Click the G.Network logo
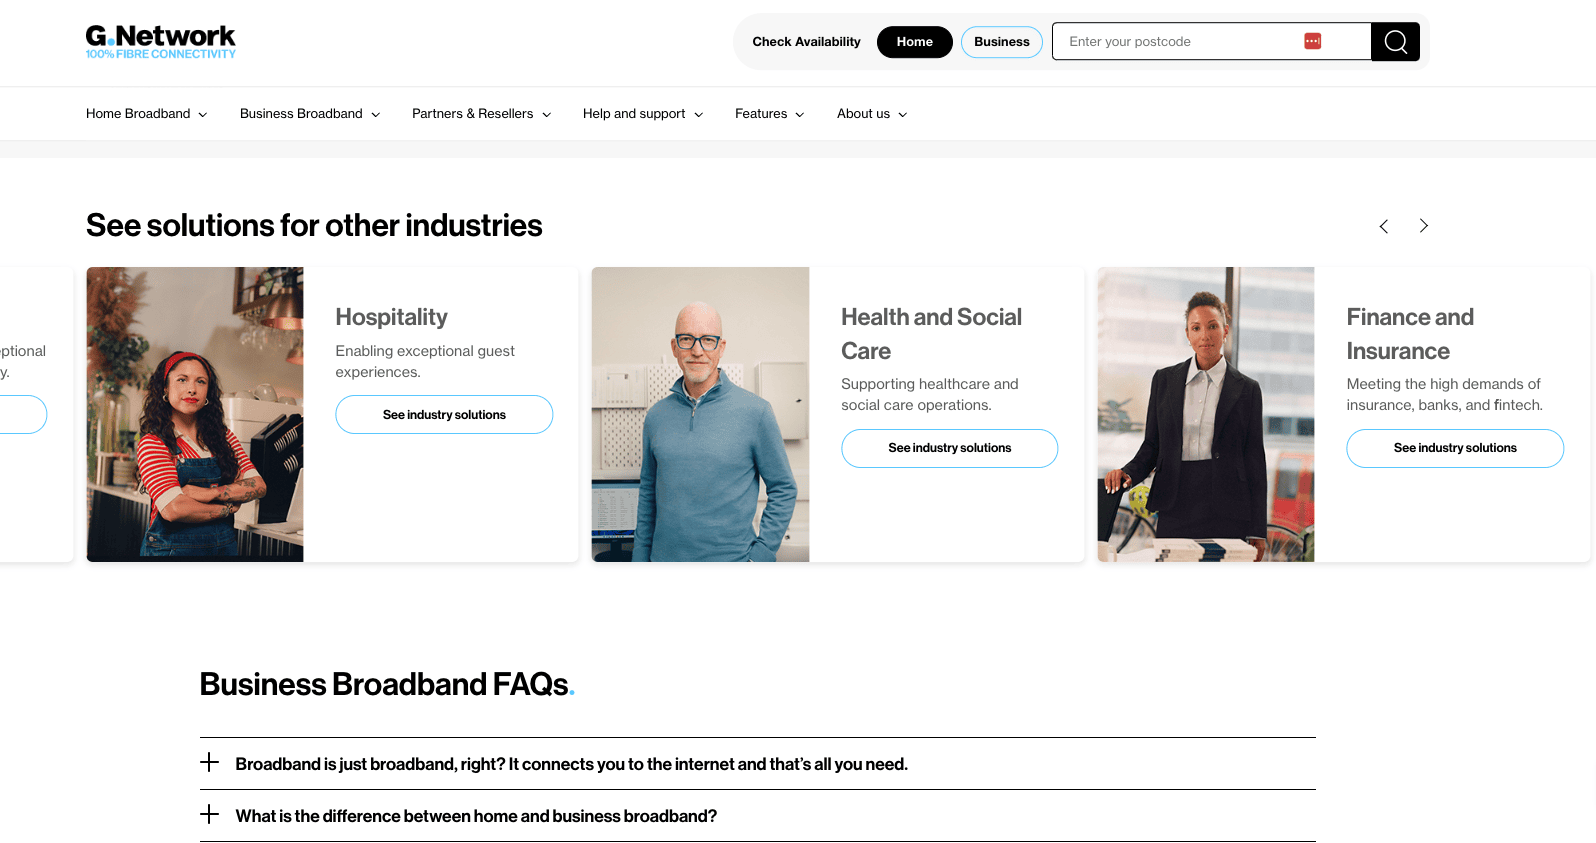Viewport: 1596px width, 843px height. pyautogui.click(x=160, y=42)
